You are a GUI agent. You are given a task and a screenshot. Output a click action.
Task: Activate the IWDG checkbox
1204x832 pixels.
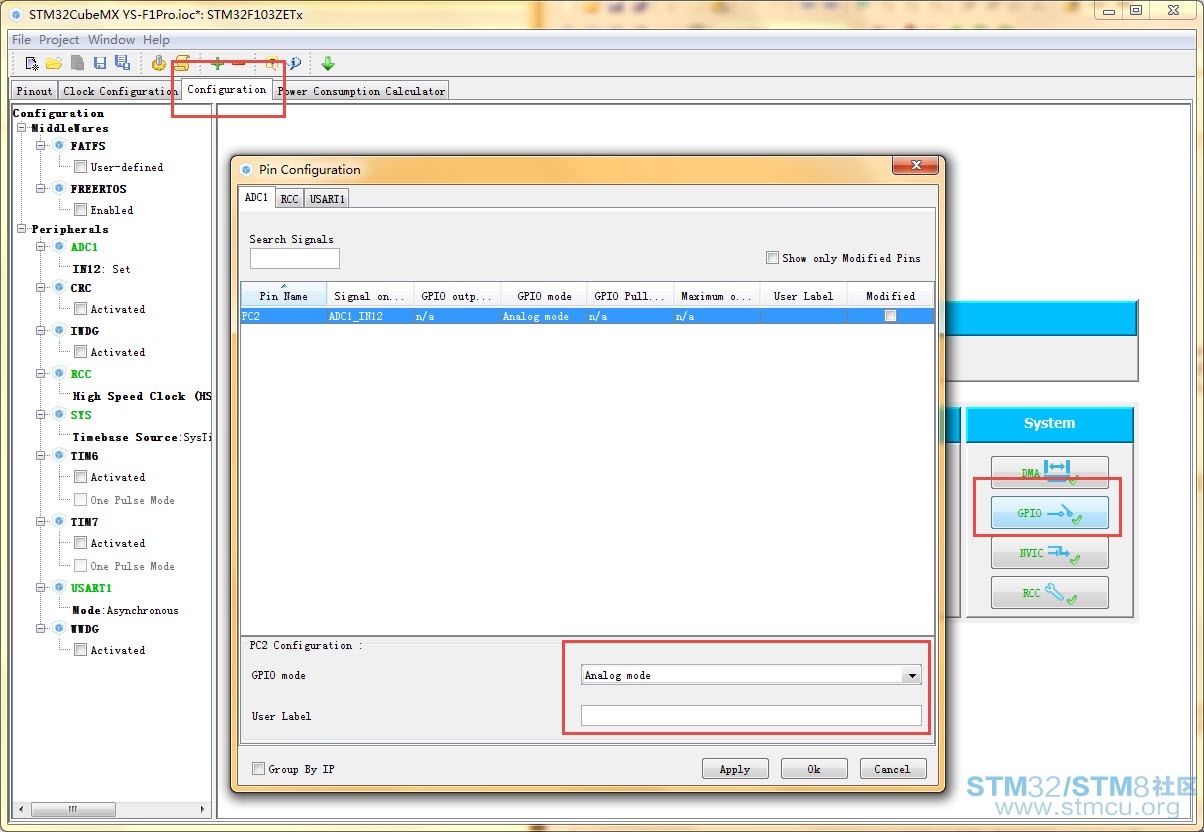click(x=80, y=352)
